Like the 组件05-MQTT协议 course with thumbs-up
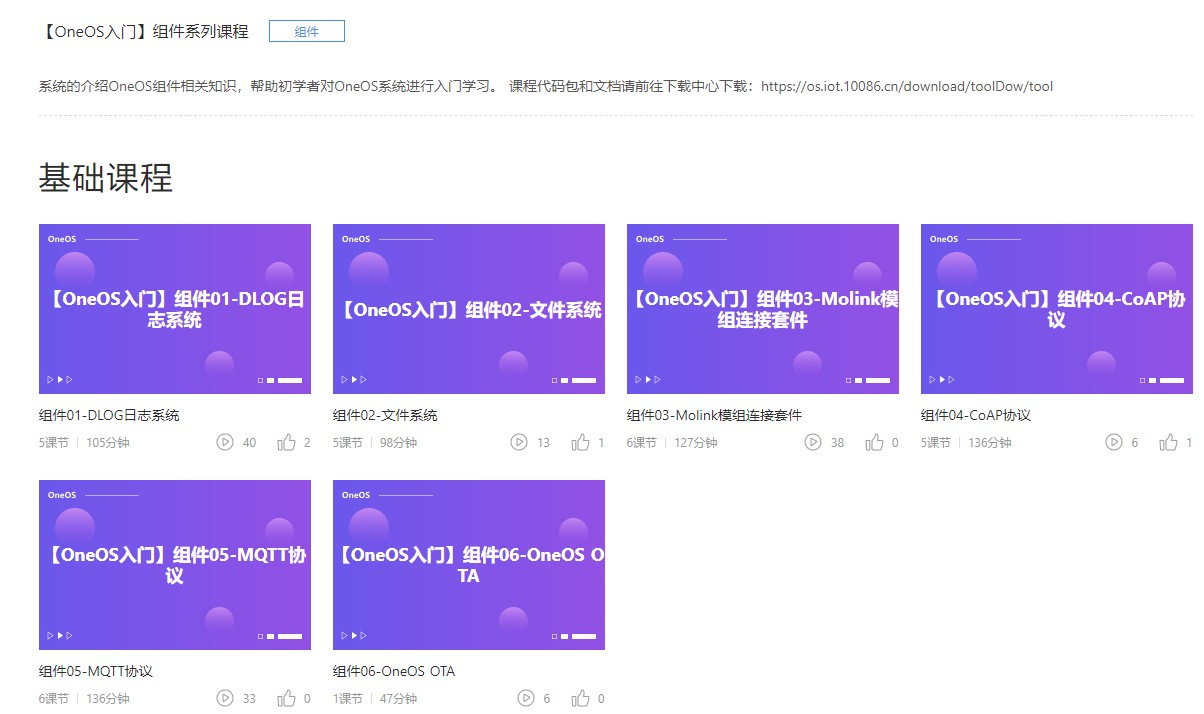 tap(287, 698)
